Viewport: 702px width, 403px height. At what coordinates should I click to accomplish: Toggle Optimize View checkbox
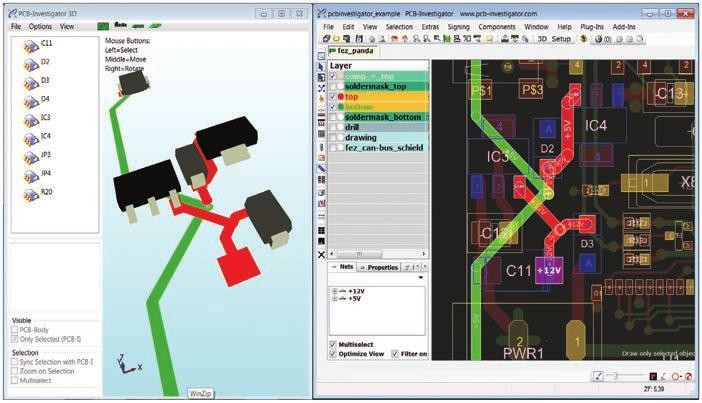(333, 354)
